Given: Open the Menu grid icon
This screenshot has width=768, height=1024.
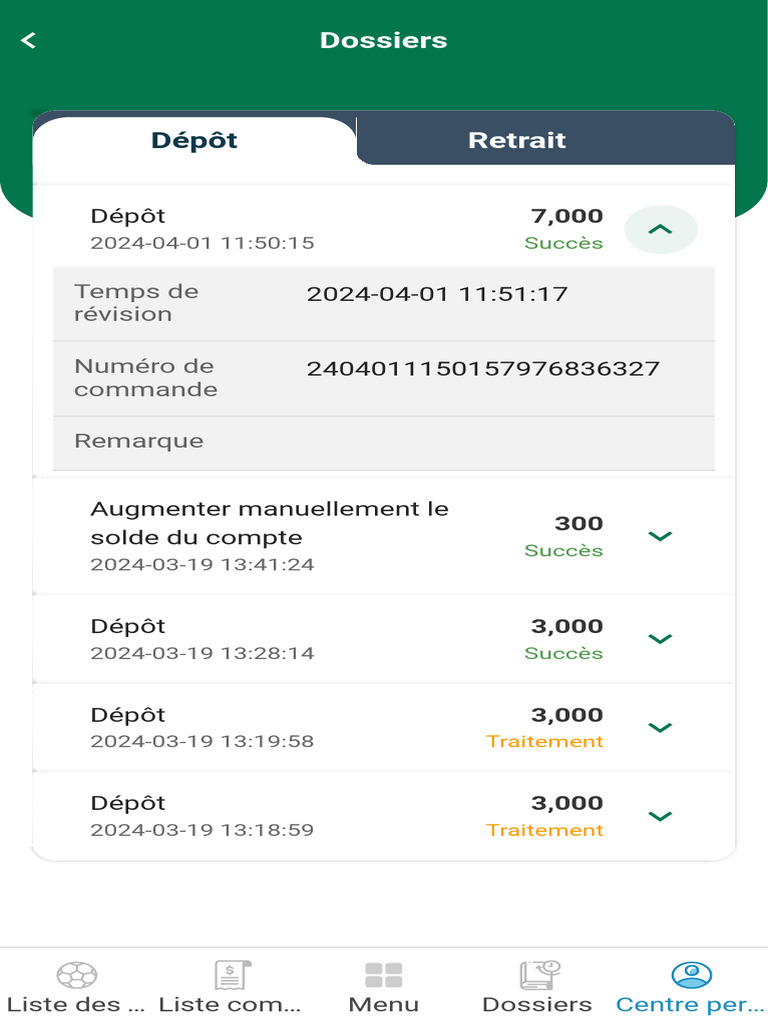Looking at the screenshot, I should coord(383,974).
